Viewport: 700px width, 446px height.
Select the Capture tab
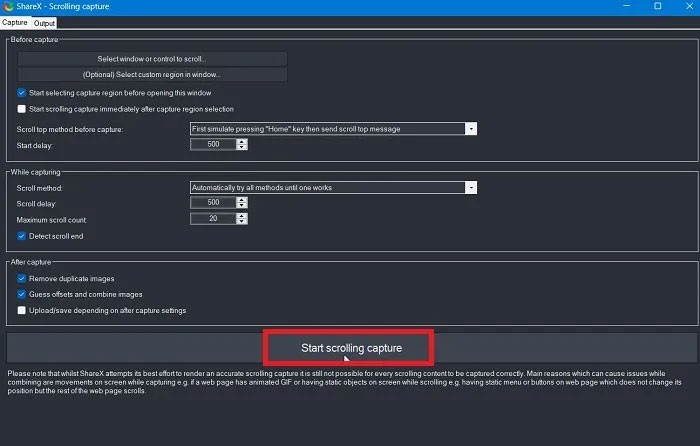tap(15, 22)
